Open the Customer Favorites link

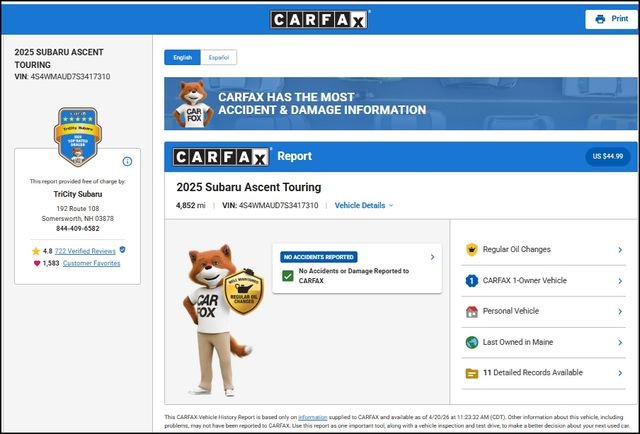pyautogui.click(x=91, y=263)
